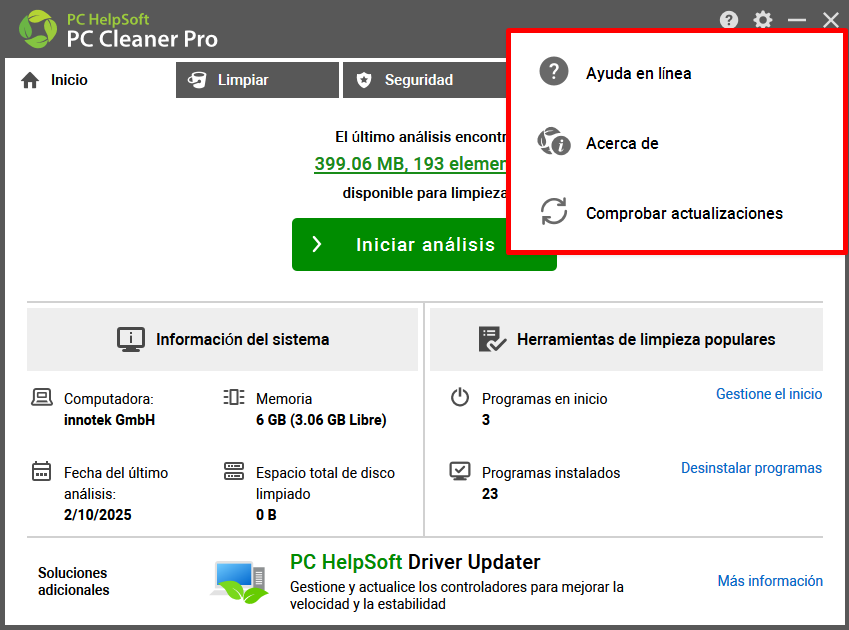The image size is (849, 630).
Task: Click the power icon next to Programas en inicio
Action: 460,397
